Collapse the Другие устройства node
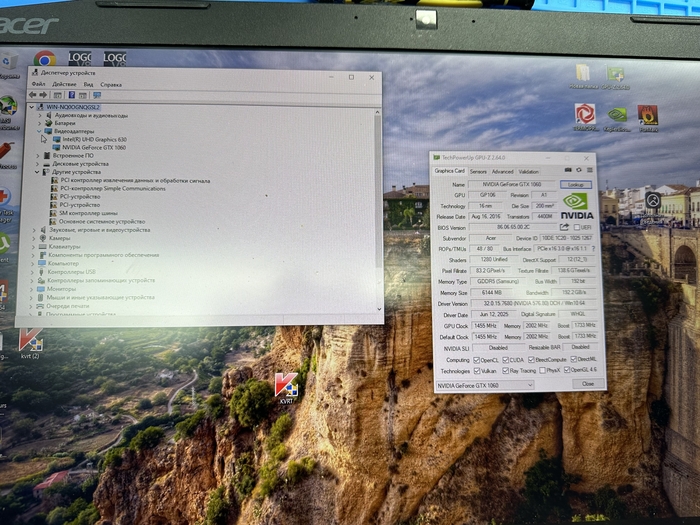The image size is (700, 525). point(37,172)
